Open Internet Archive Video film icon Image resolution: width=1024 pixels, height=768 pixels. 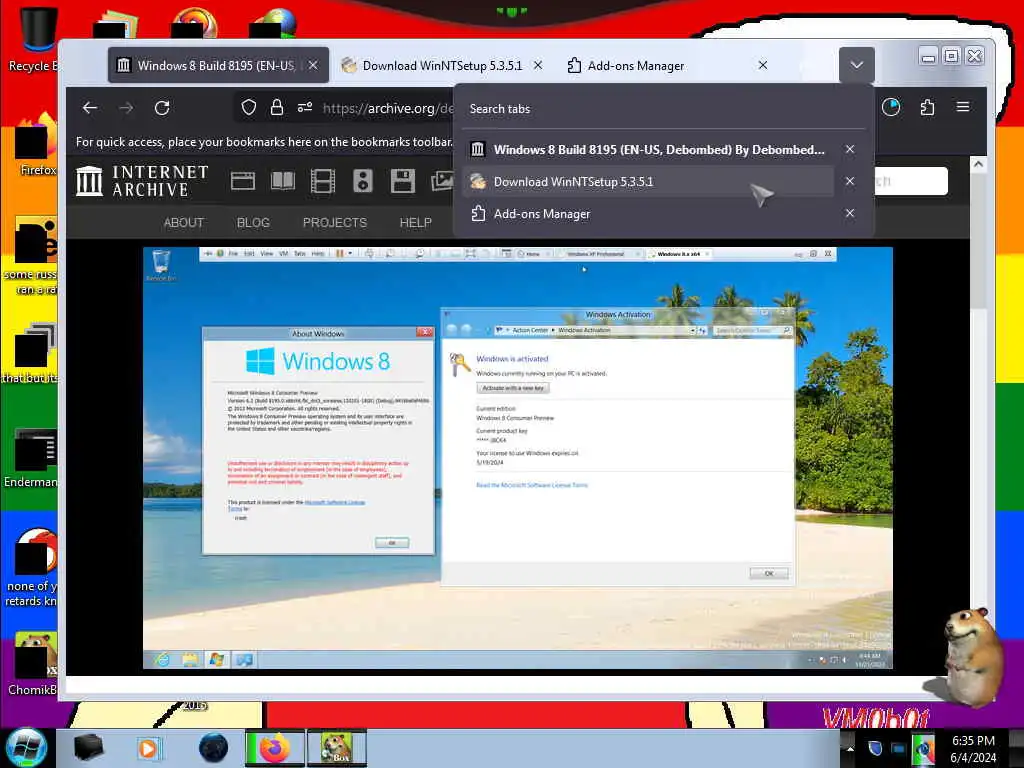click(323, 181)
